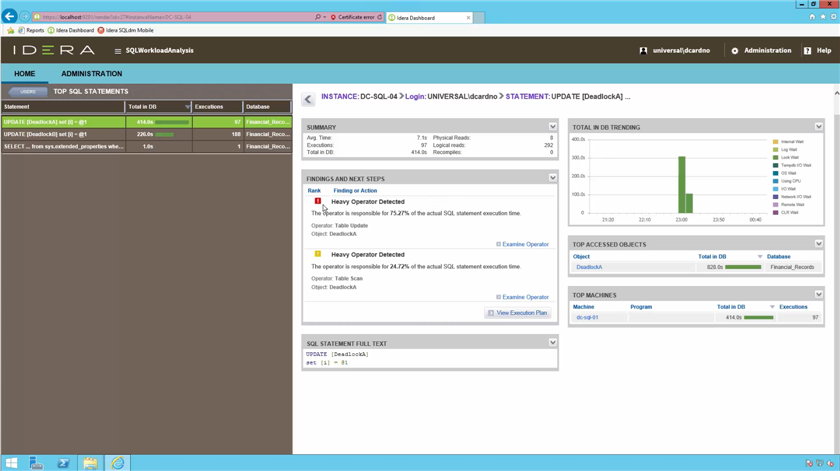
Task: Switch to Internet Explorer on the taskbar
Action: click(x=117, y=463)
